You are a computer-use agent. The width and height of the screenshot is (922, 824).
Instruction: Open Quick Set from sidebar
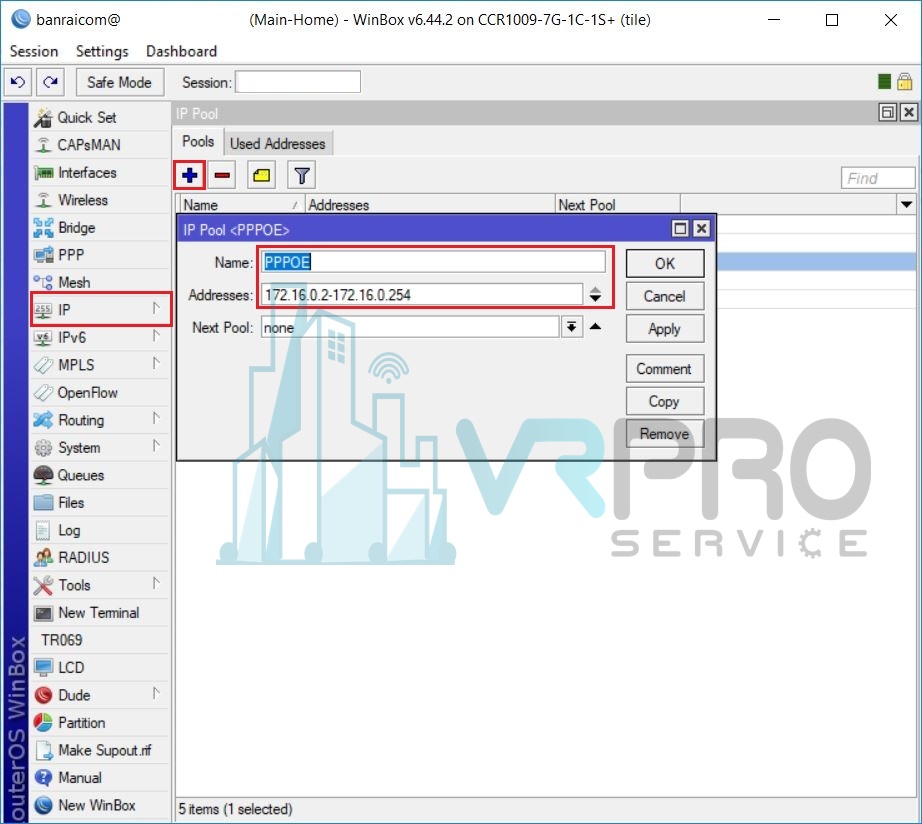pos(100,118)
